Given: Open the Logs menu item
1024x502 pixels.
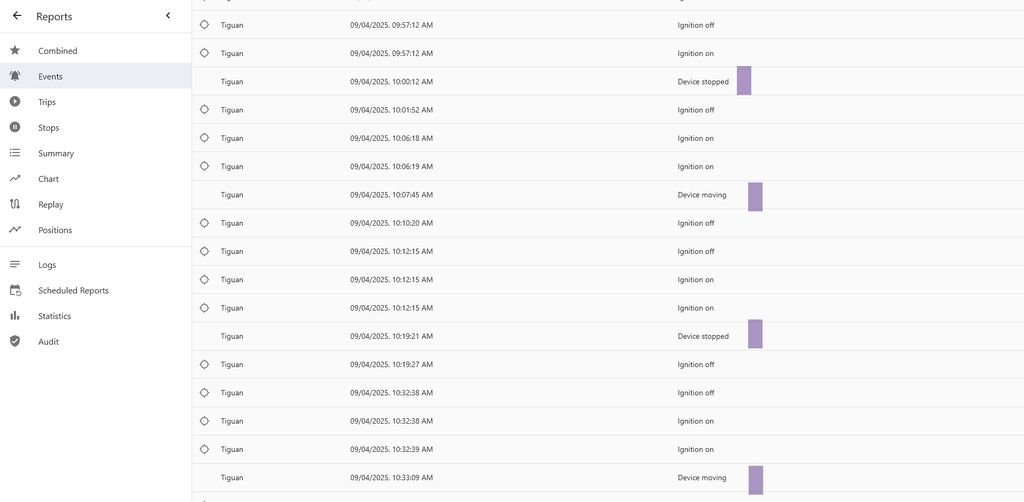Looking at the screenshot, I should click(x=47, y=265).
